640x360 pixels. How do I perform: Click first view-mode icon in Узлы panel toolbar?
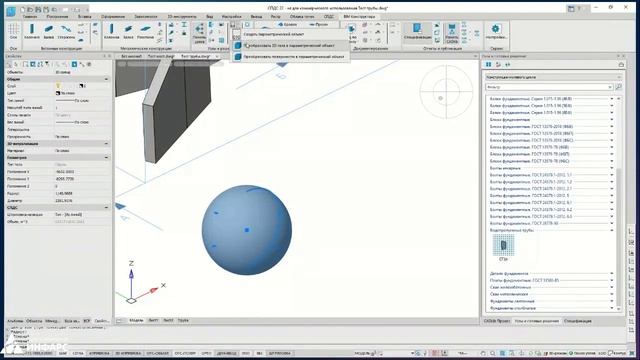pos(489,64)
